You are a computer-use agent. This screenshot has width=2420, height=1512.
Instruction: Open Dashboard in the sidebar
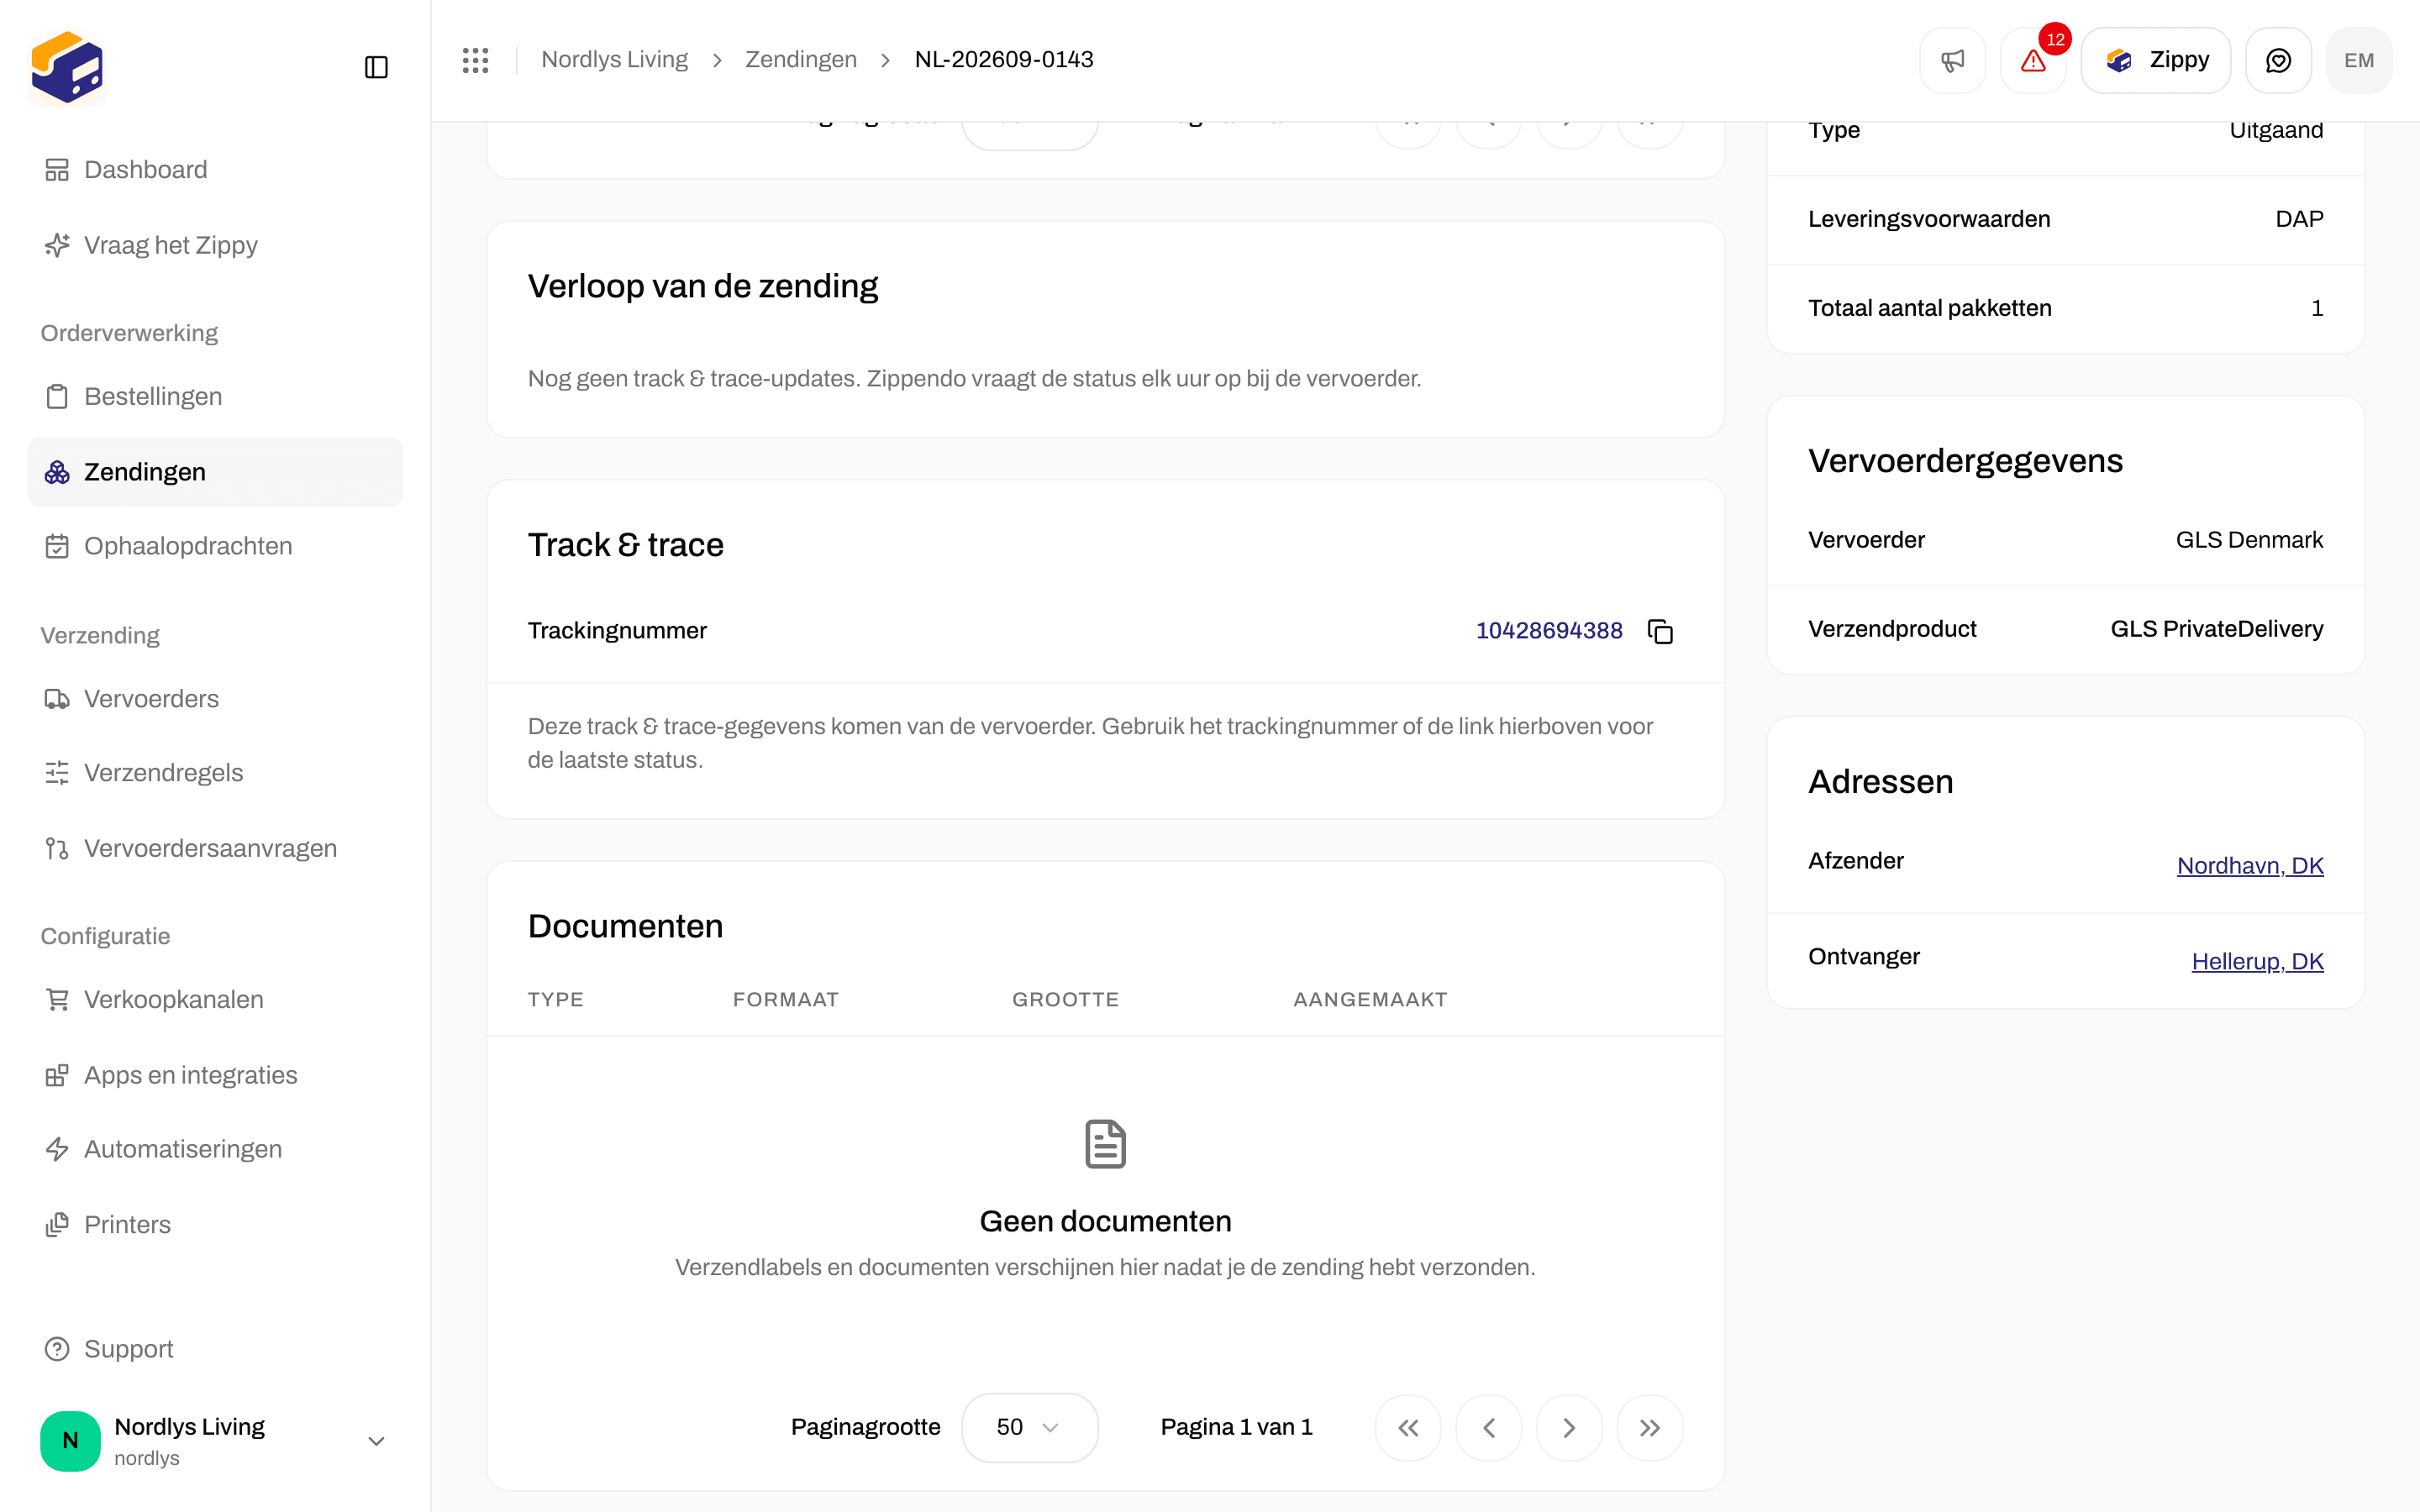tap(215, 170)
